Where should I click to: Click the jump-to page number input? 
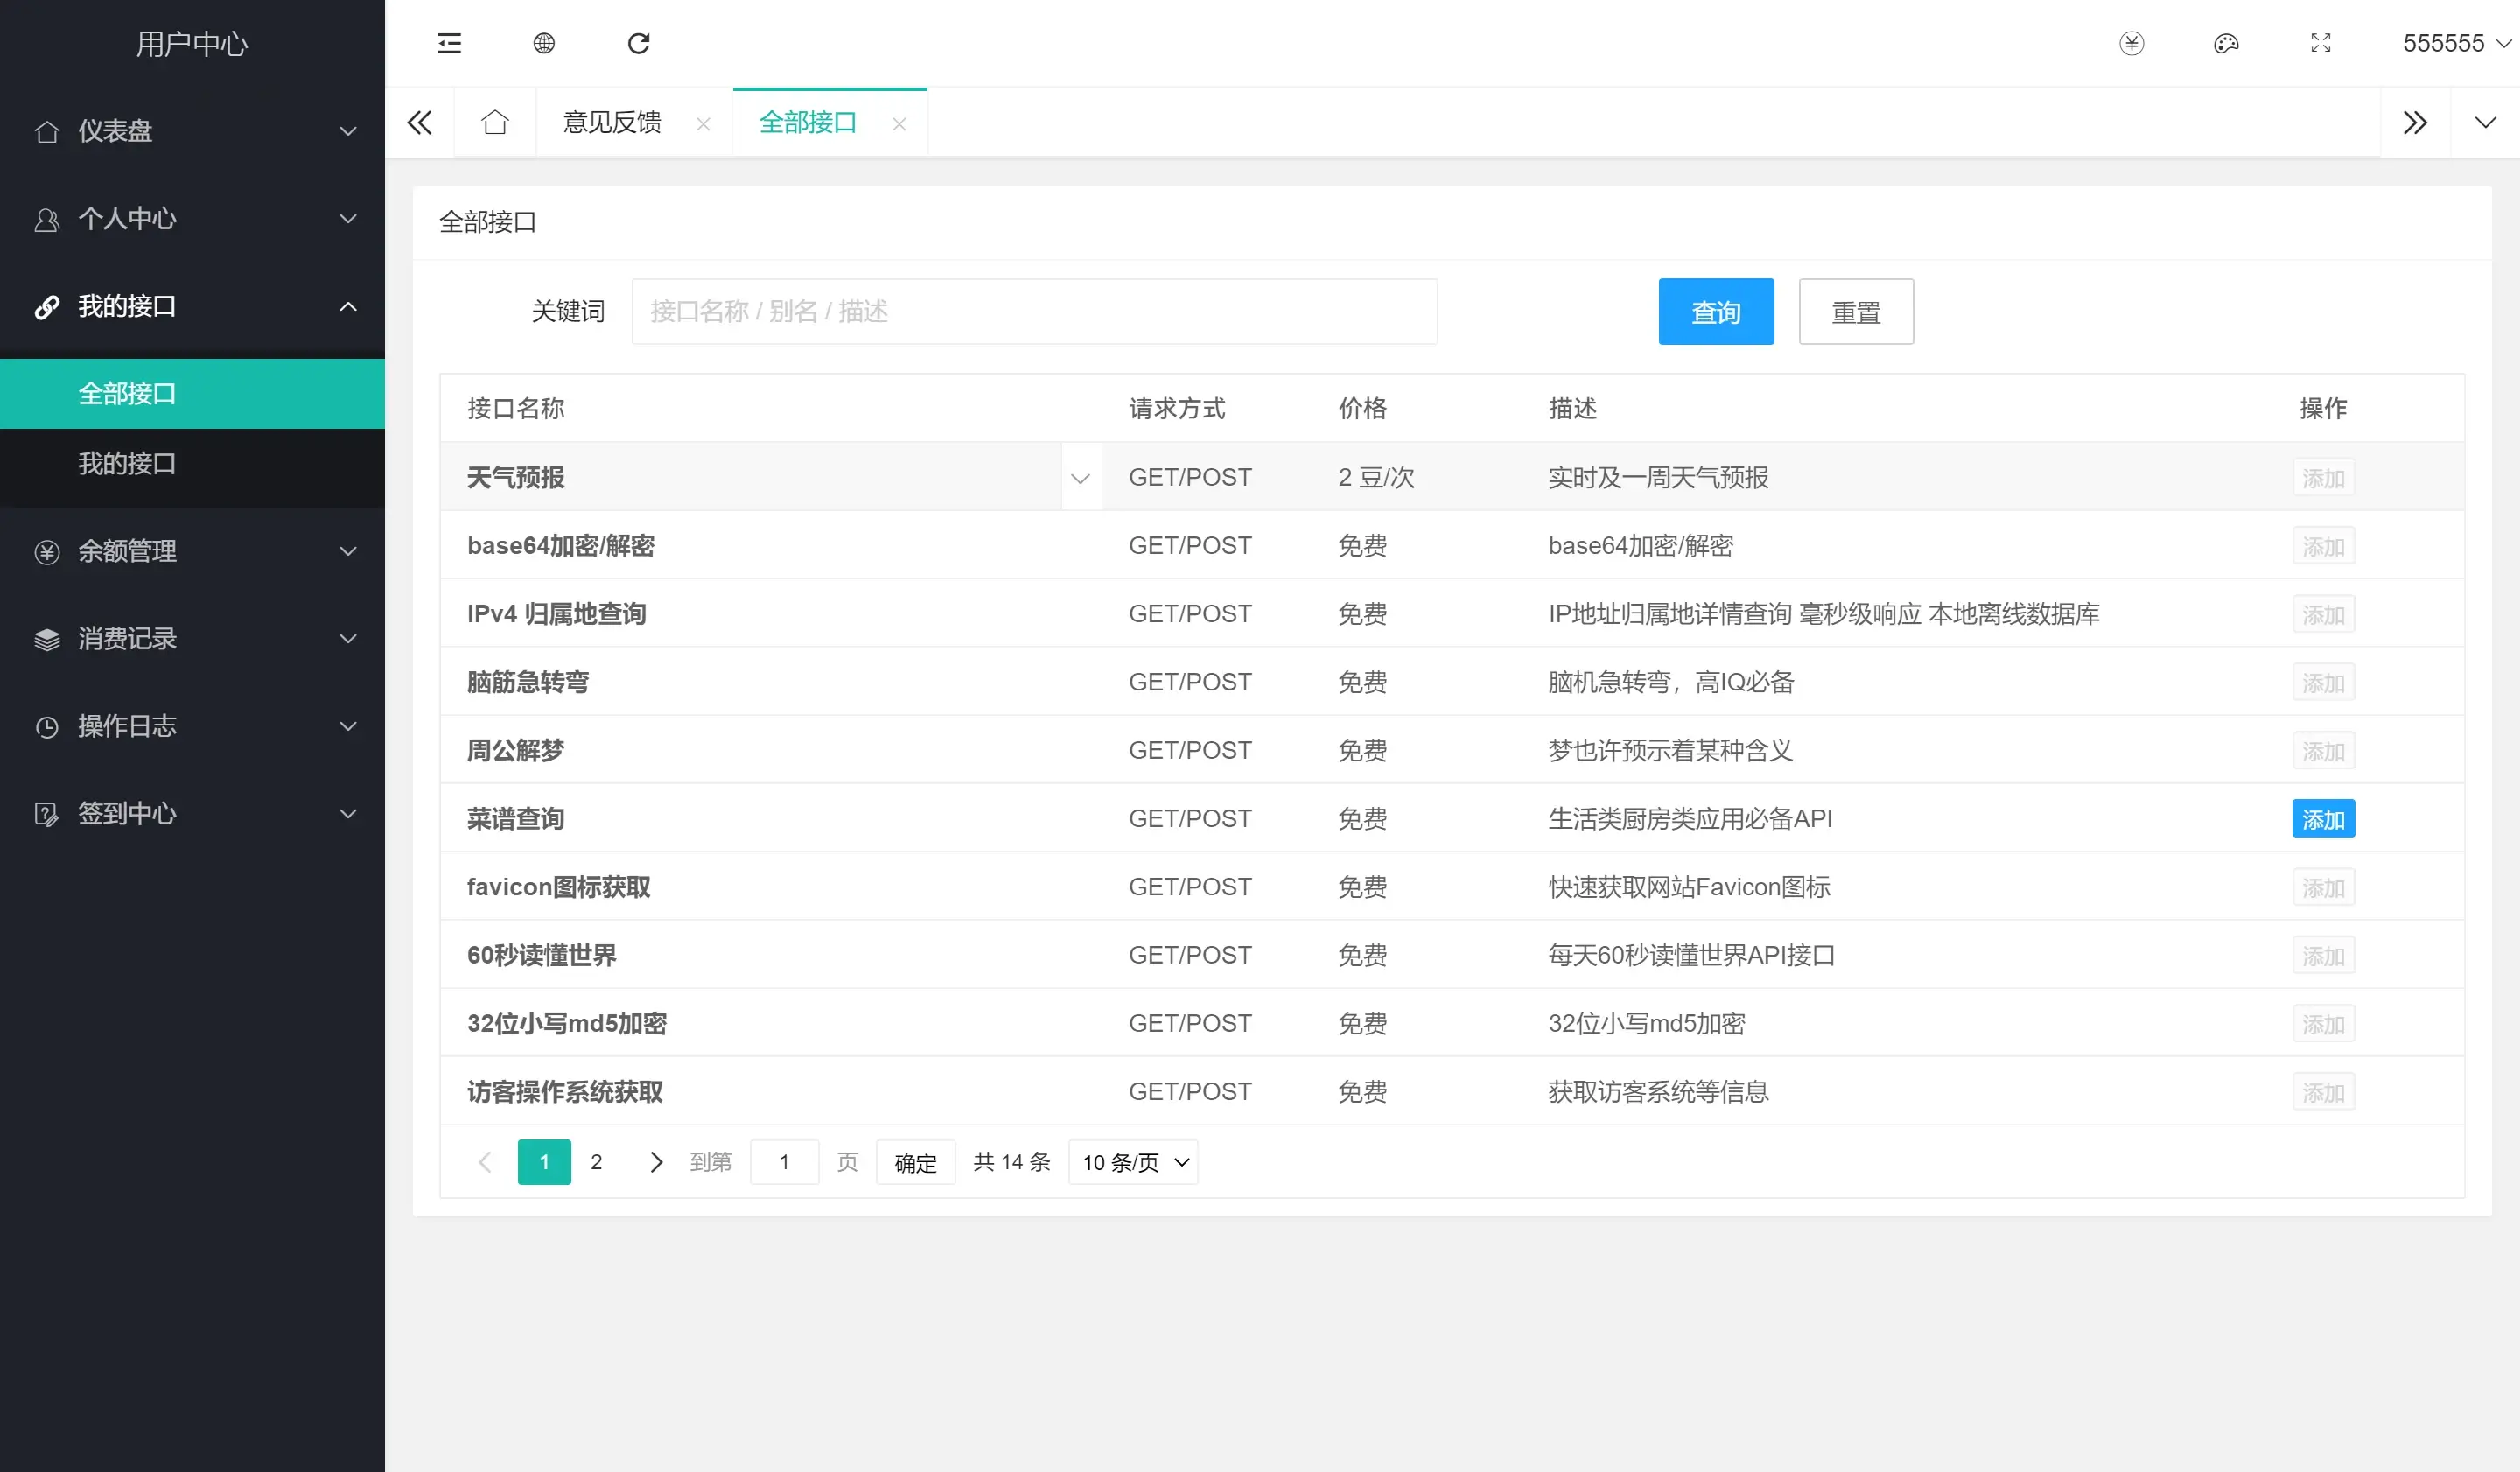tap(784, 1162)
